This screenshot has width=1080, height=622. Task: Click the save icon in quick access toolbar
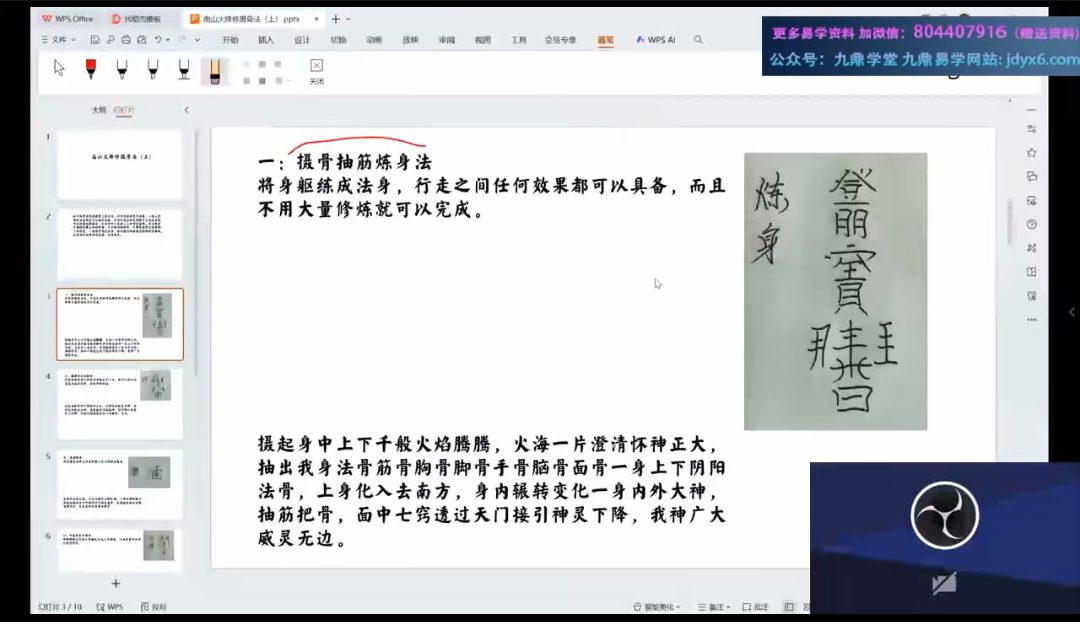pyautogui.click(x=95, y=40)
